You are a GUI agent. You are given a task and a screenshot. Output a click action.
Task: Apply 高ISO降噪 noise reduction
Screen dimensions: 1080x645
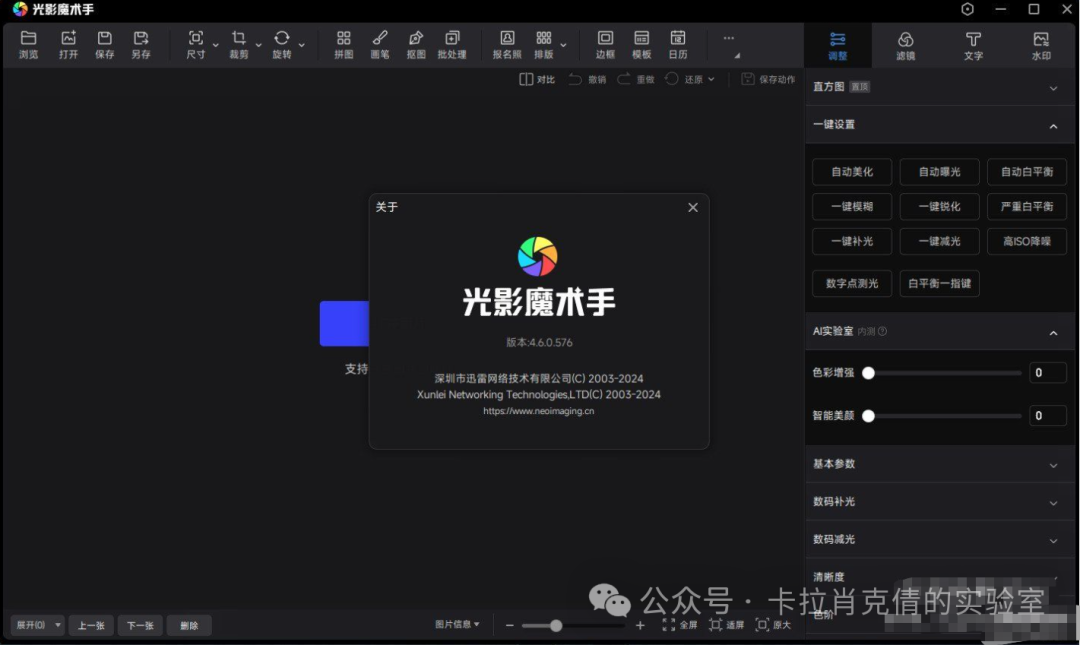point(1026,241)
